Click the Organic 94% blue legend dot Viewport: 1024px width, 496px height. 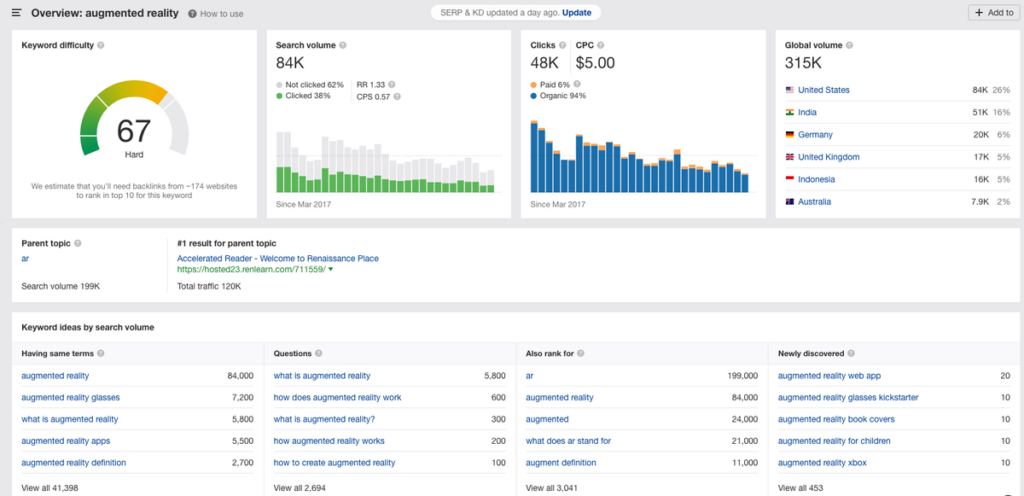click(534, 96)
